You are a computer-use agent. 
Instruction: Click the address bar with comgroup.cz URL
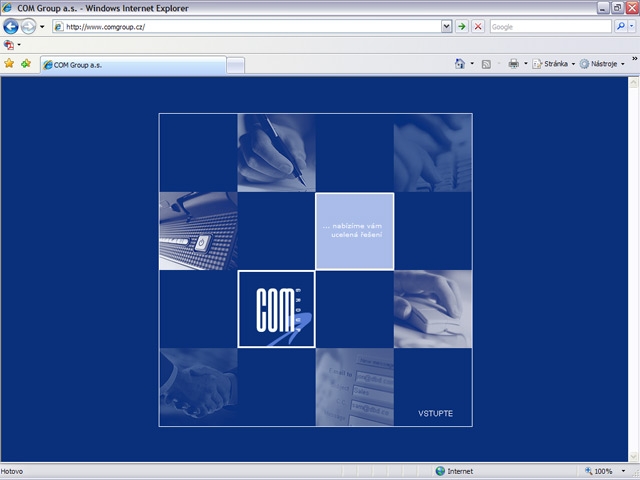tap(247, 27)
